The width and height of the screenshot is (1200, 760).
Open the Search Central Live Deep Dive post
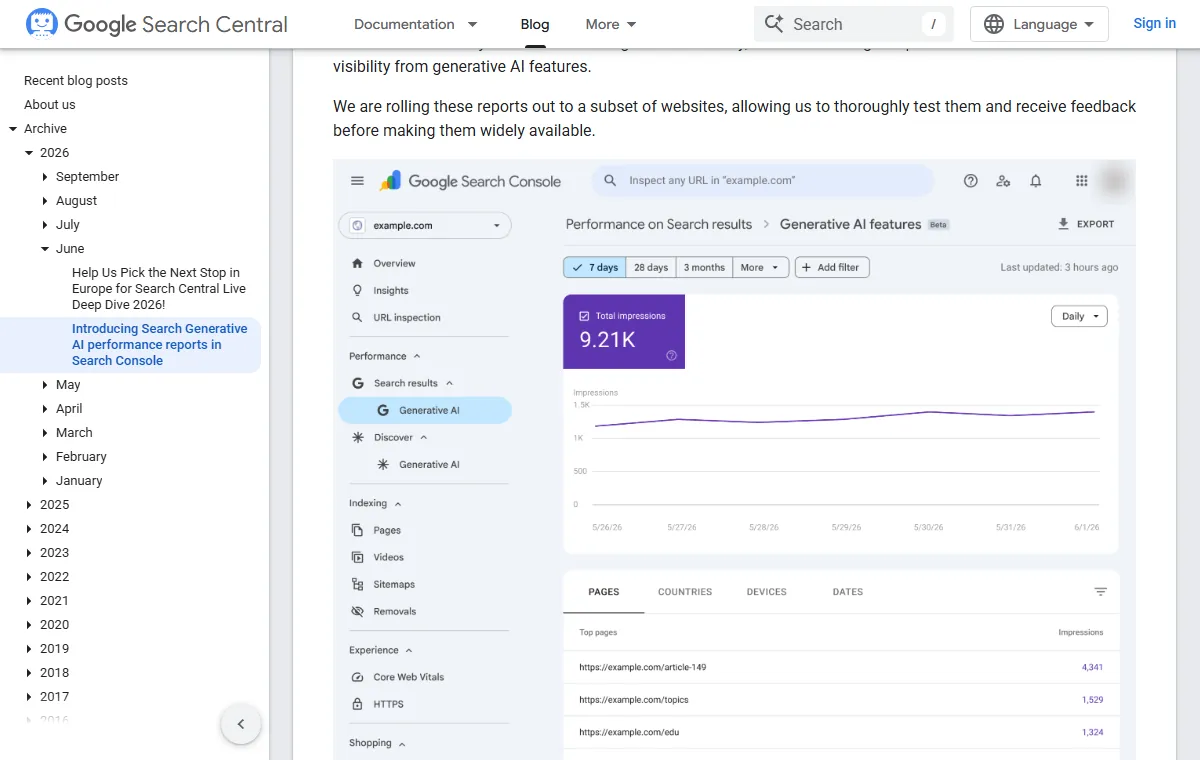pos(160,288)
